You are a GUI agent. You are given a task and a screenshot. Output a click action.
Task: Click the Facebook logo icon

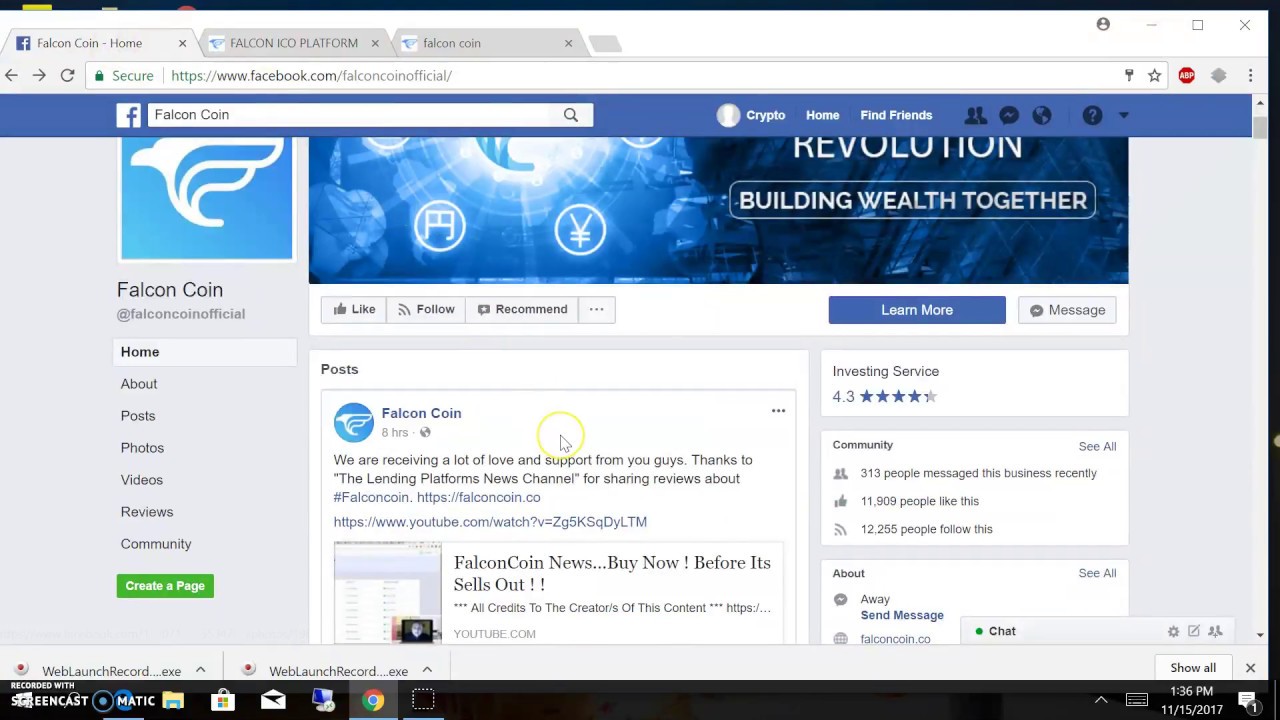click(128, 115)
